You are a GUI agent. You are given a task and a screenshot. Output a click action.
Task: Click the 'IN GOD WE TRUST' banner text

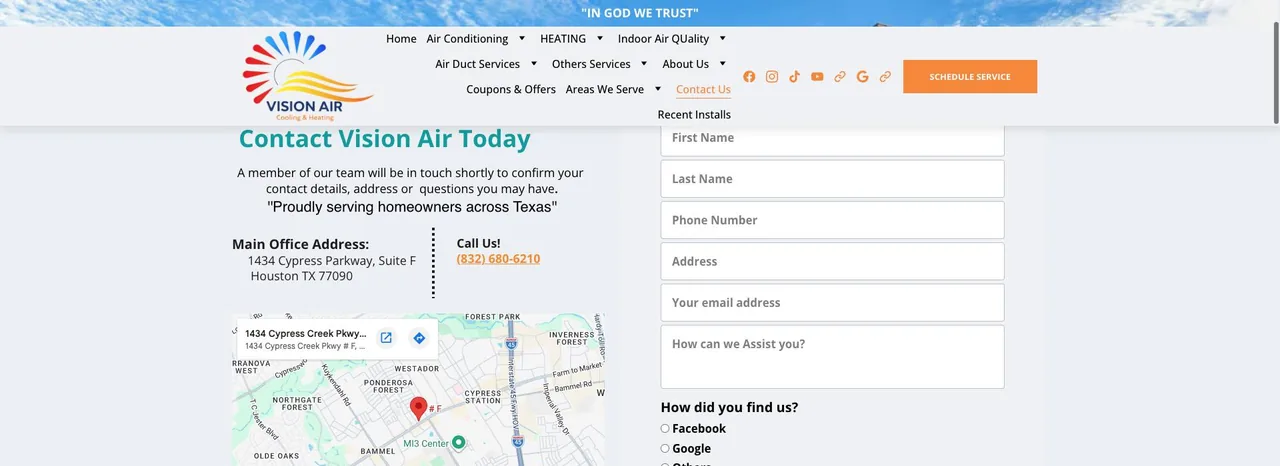tap(640, 13)
